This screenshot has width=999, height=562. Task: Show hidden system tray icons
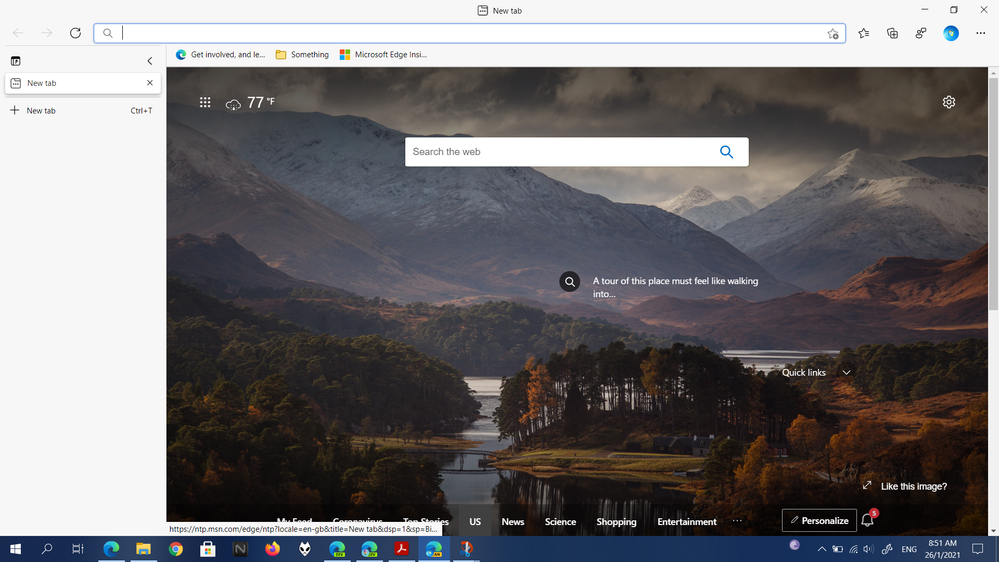(822, 549)
